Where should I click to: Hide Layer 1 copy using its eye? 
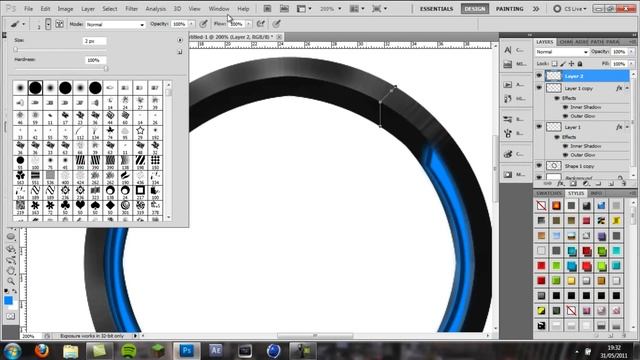click(x=539, y=88)
